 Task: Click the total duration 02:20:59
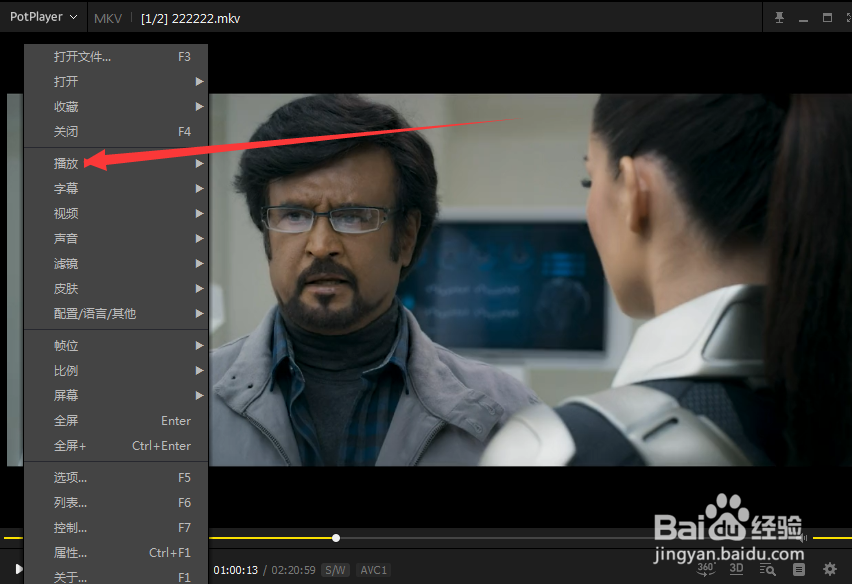pyautogui.click(x=293, y=570)
